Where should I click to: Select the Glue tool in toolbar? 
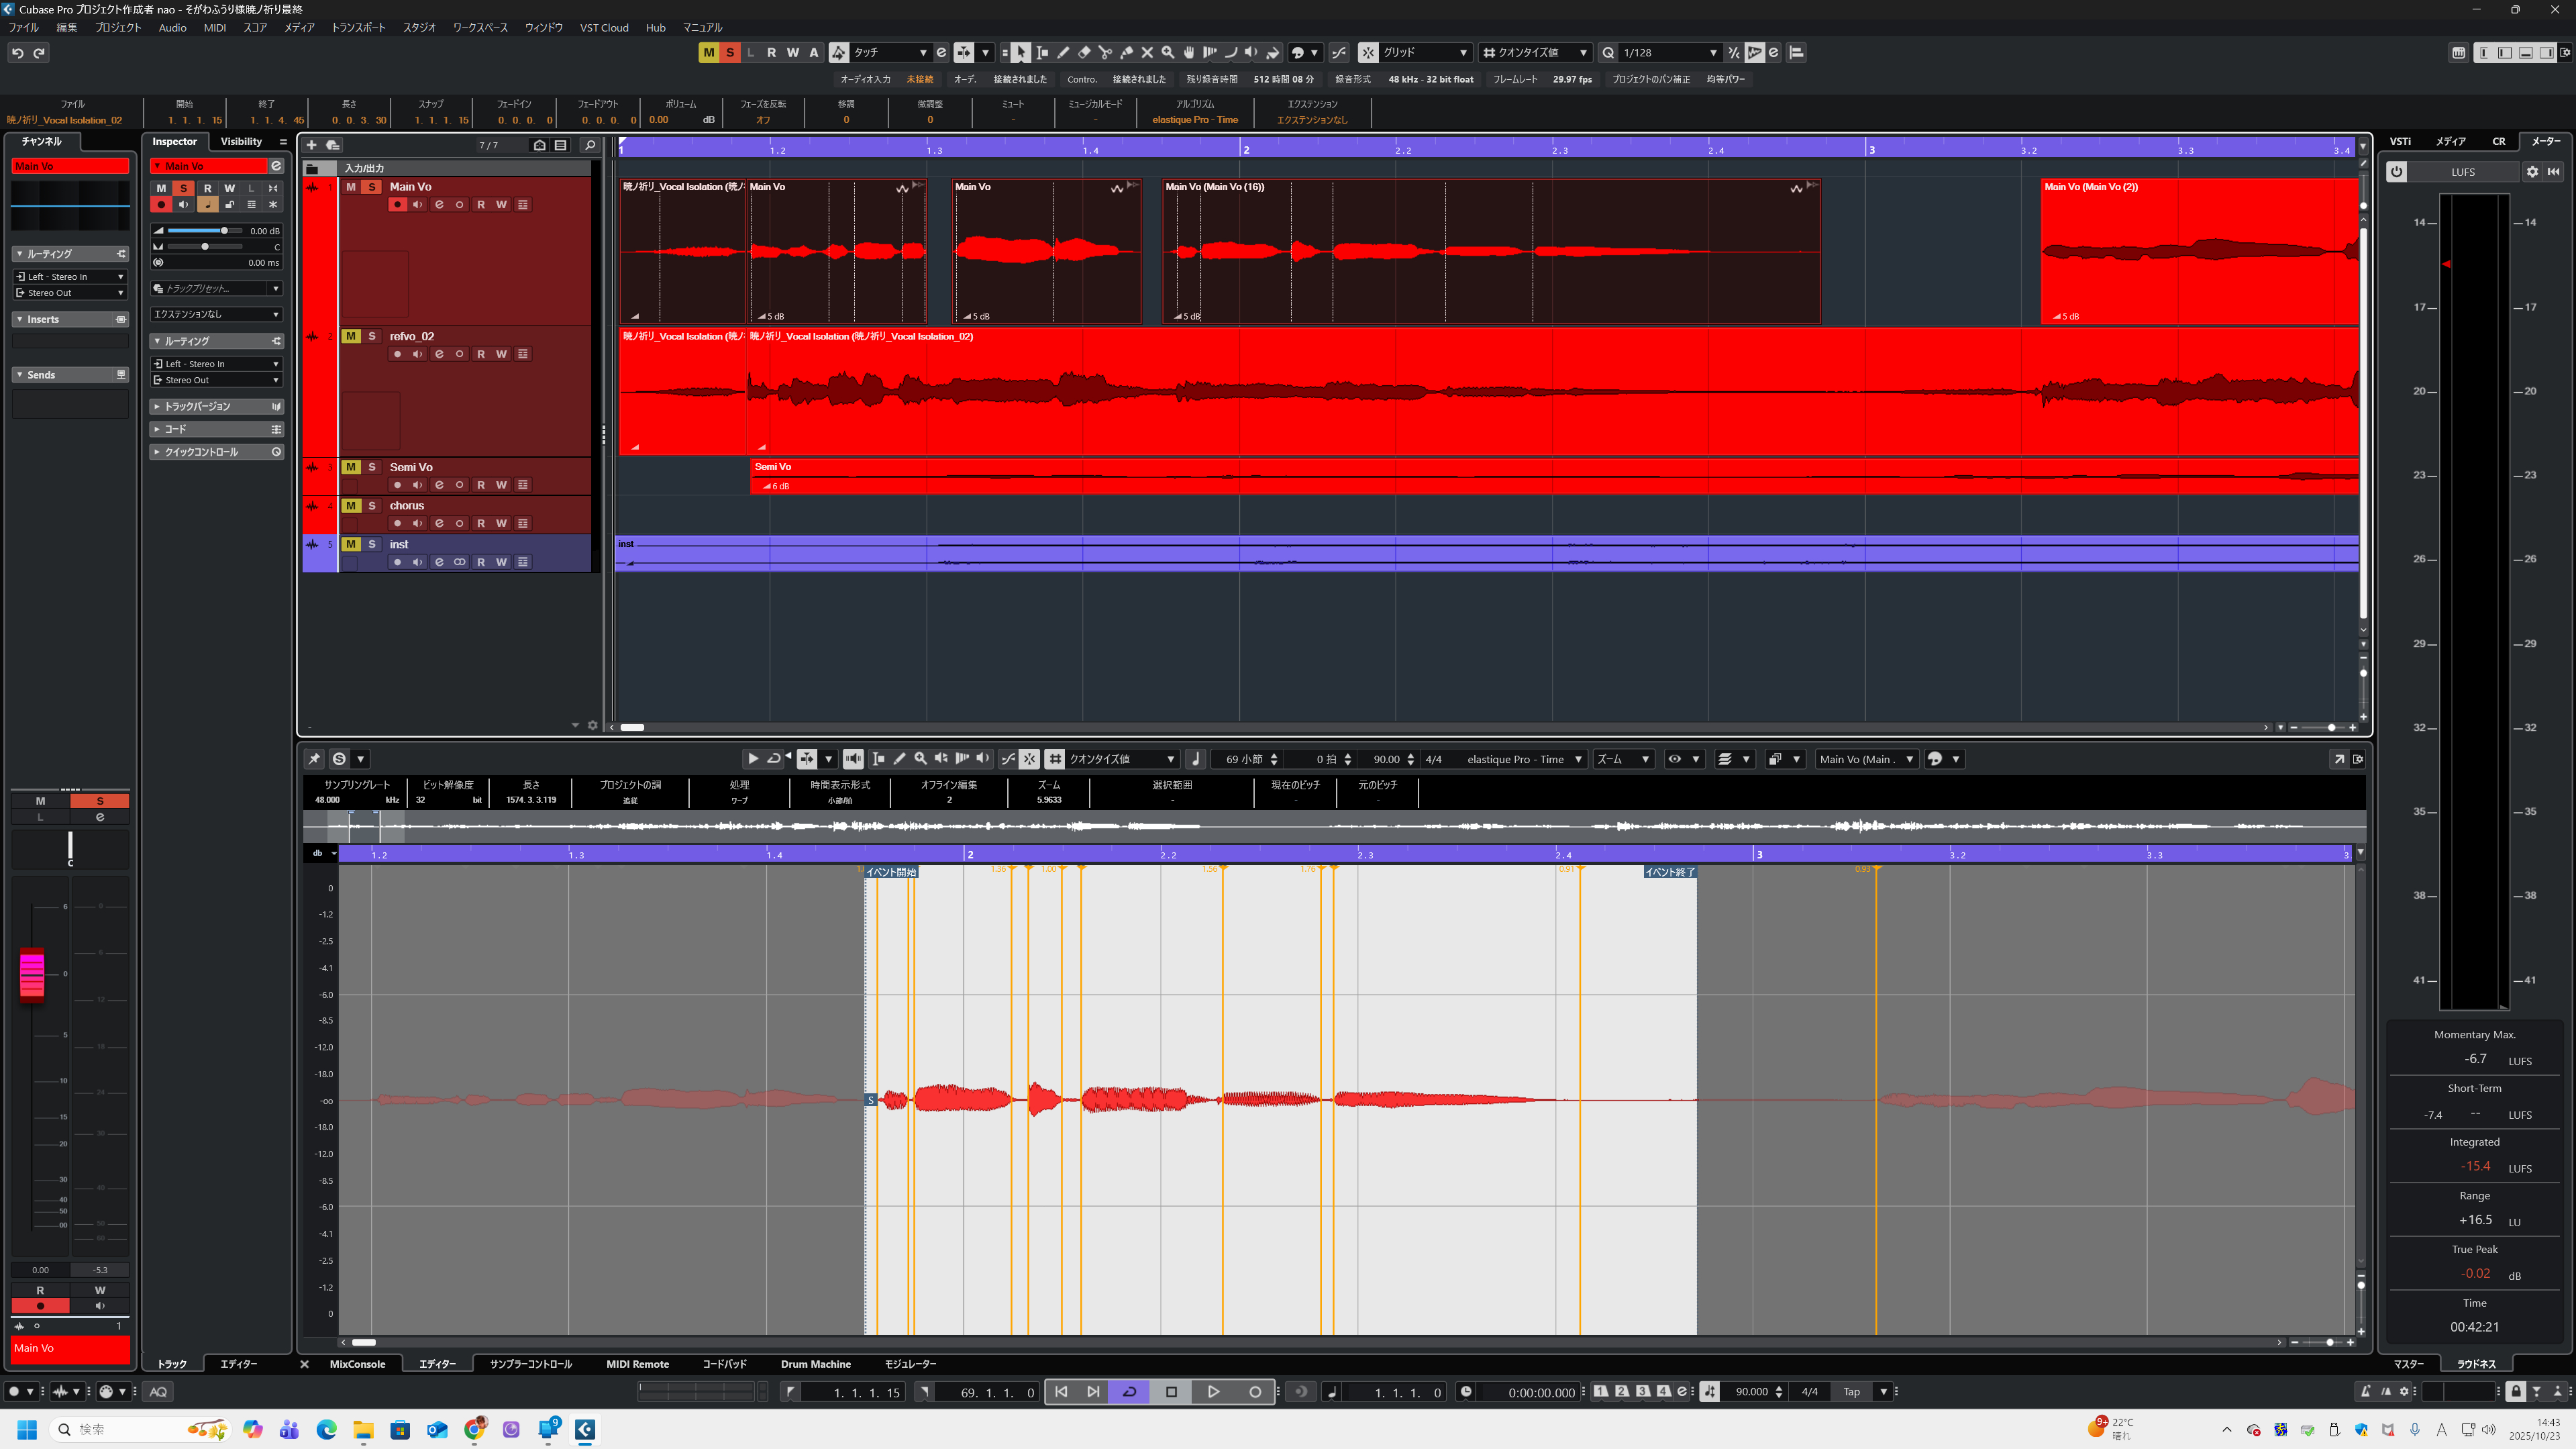[1126, 53]
